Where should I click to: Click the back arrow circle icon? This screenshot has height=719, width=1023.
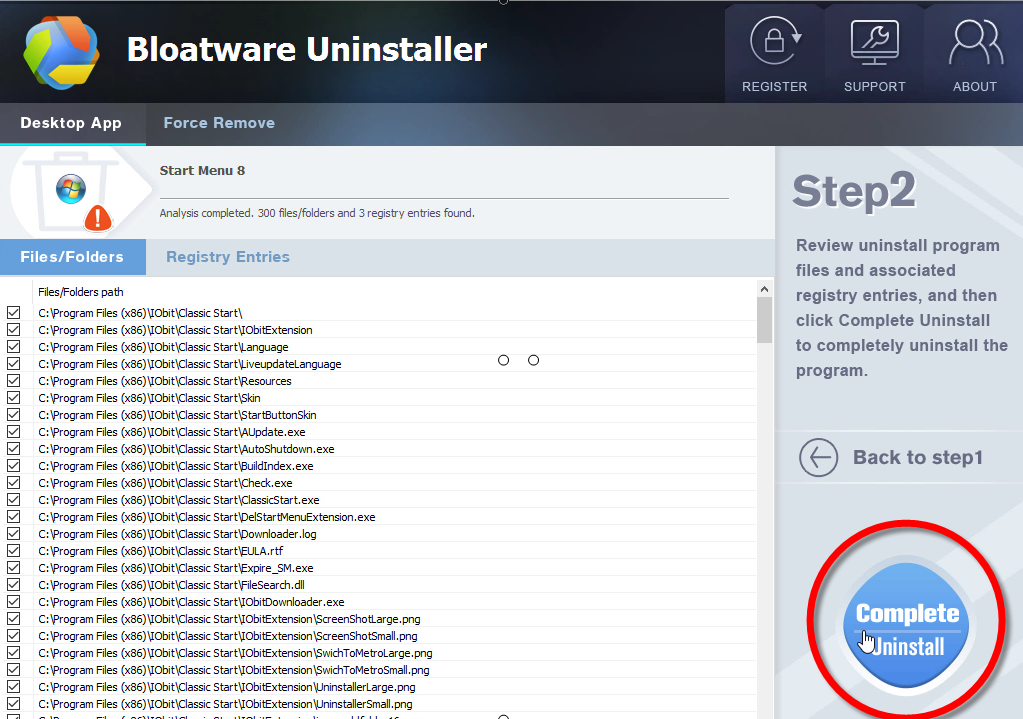point(818,457)
